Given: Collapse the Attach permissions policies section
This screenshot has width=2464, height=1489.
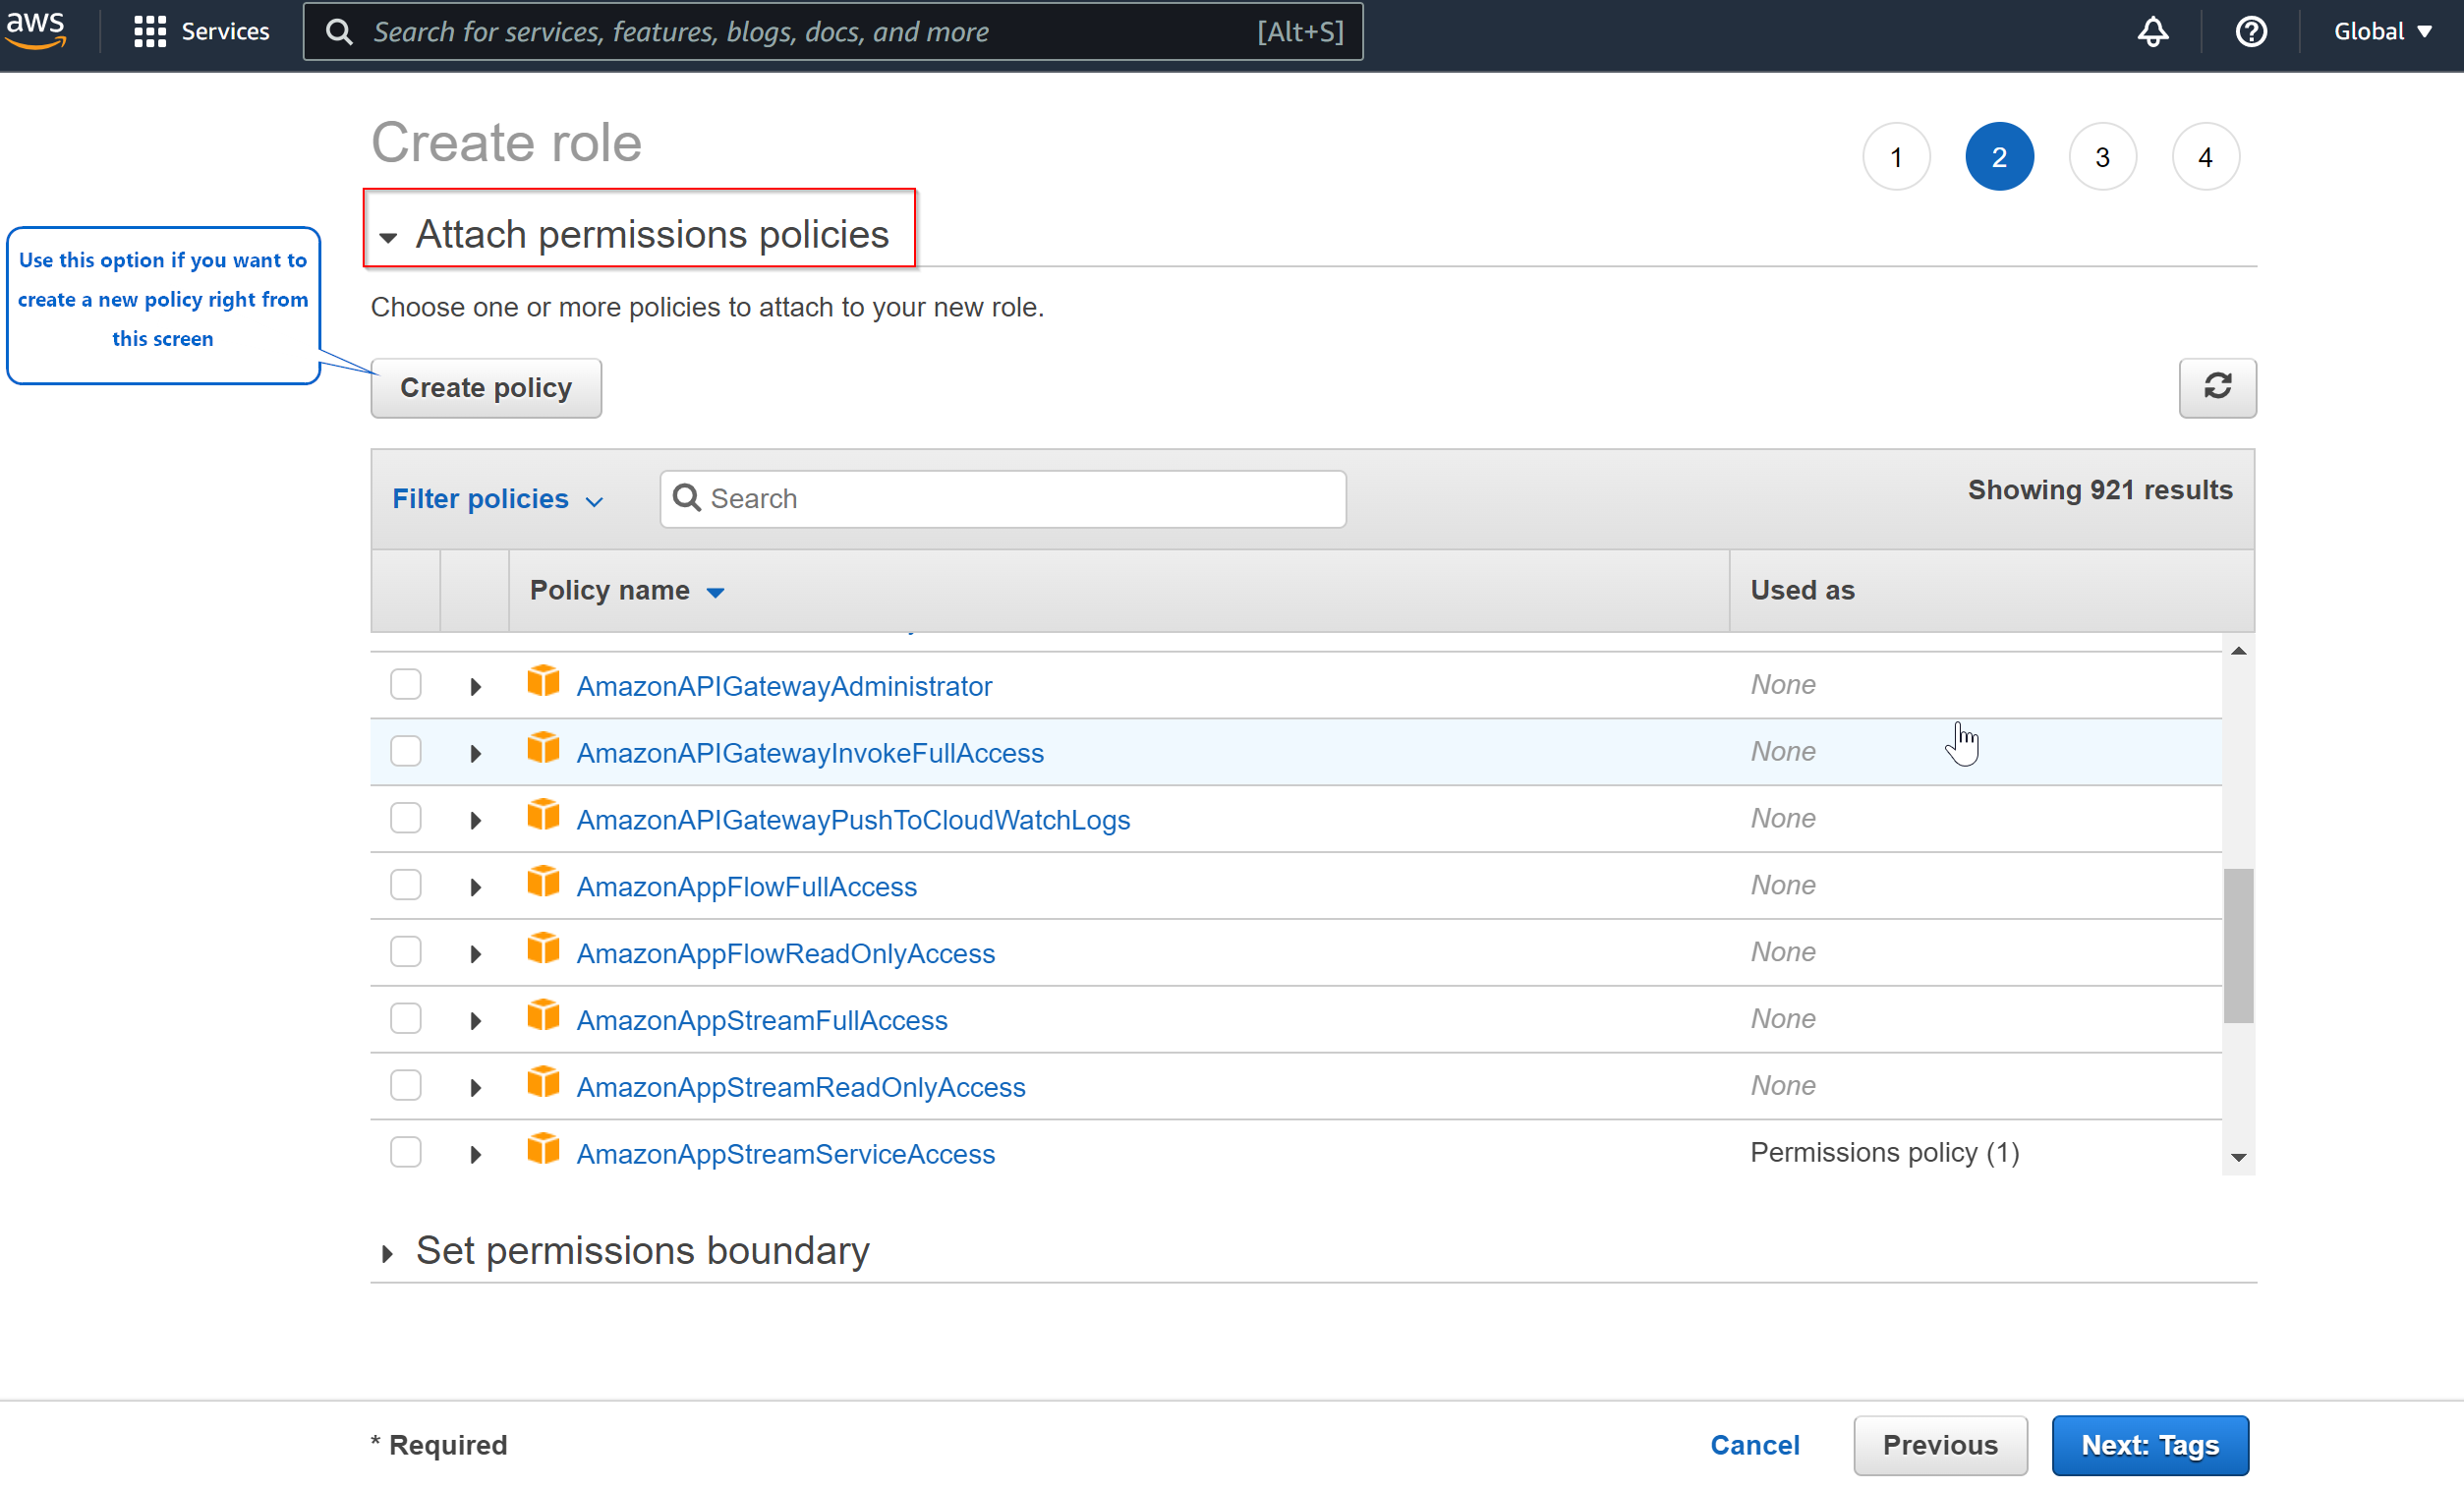Looking at the screenshot, I should [x=388, y=237].
